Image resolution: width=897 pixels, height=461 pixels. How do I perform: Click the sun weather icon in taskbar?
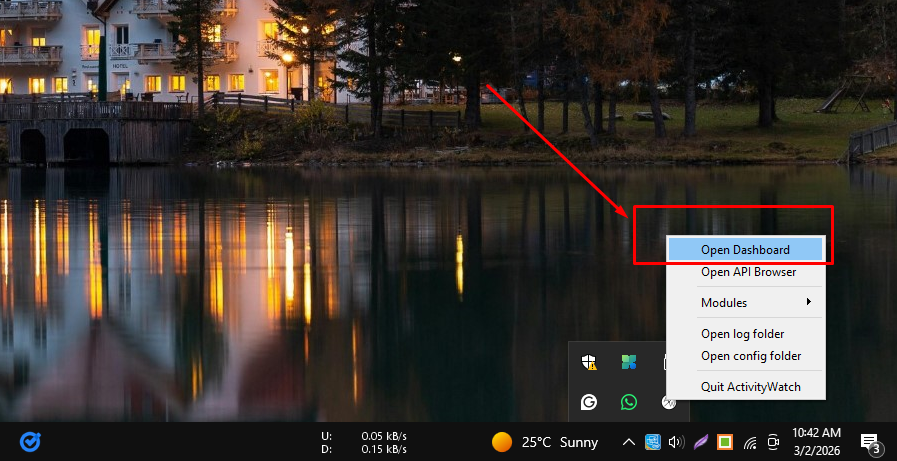[x=502, y=442]
